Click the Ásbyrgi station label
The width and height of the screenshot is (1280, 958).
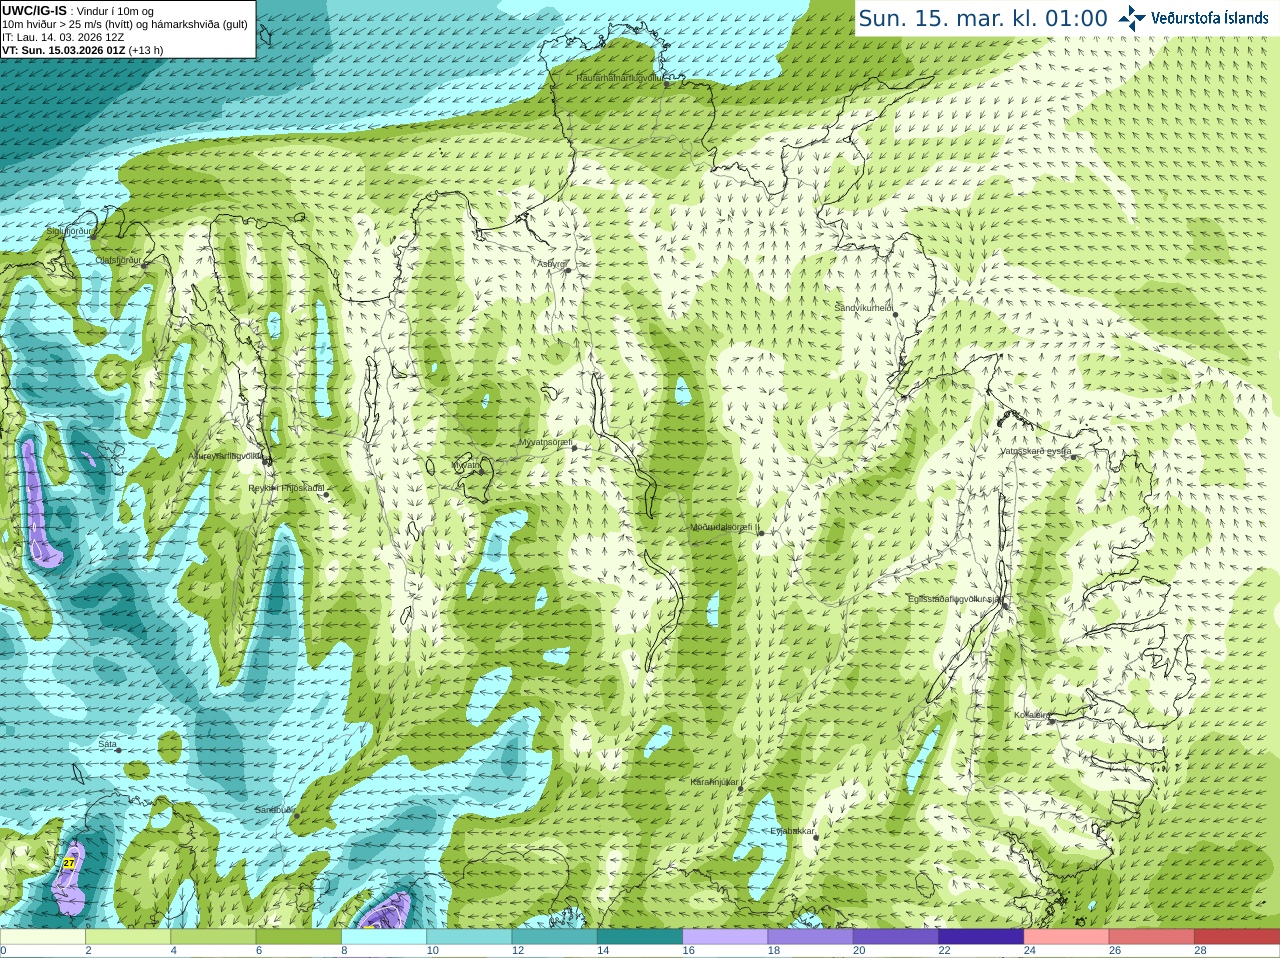tap(551, 264)
